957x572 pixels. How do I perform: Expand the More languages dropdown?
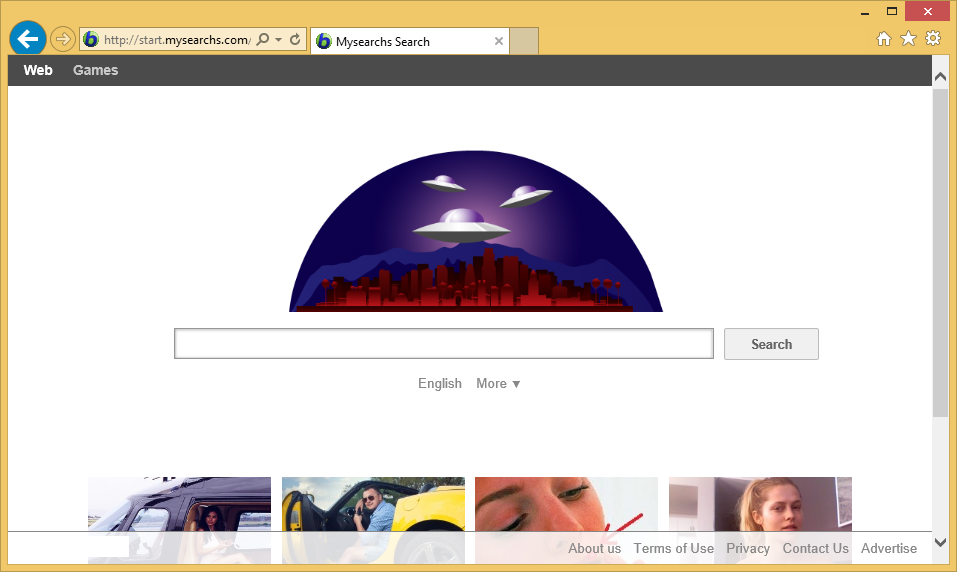click(498, 383)
